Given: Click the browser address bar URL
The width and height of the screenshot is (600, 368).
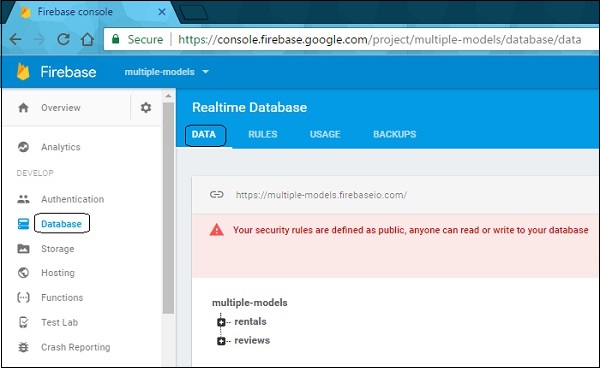Looking at the screenshot, I should tap(380, 39).
